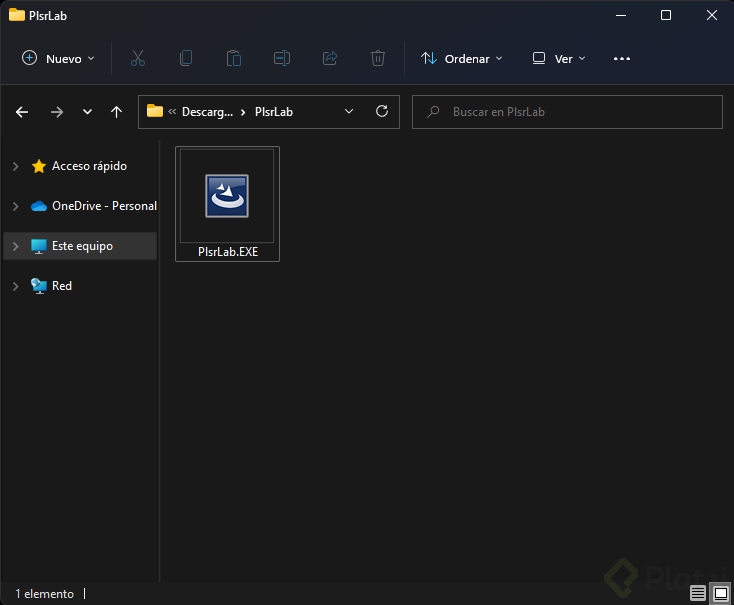Click the Cut scissors icon
Screen dimensions: 734x605
pos(138,59)
